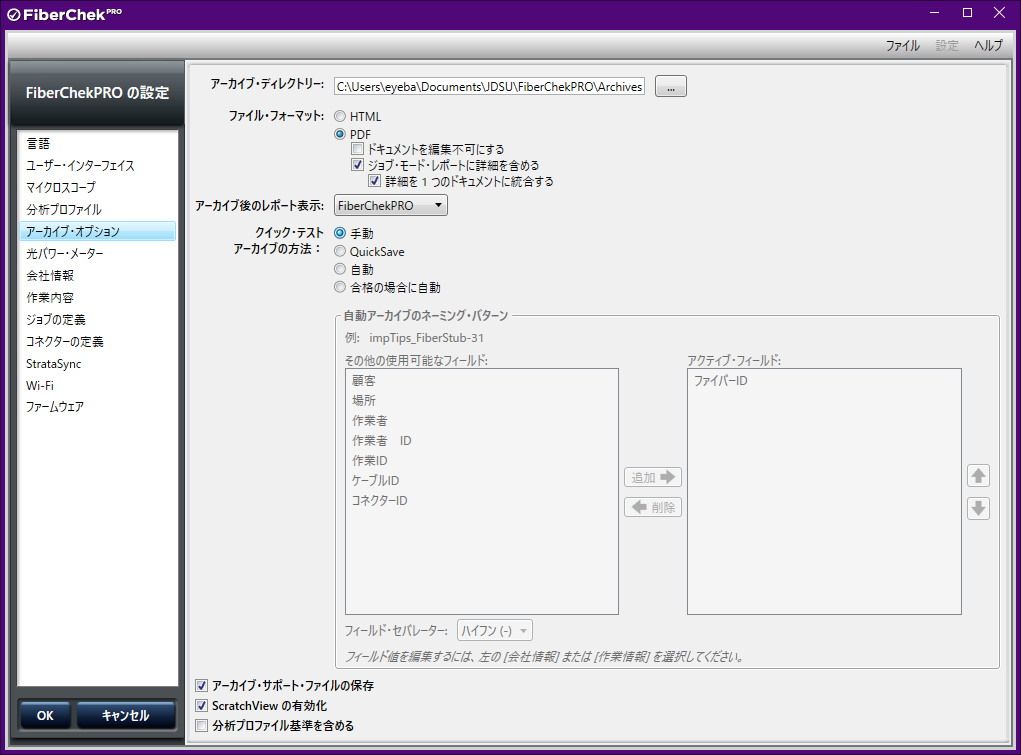Select マイクロスコープ in settings list
This screenshot has height=755, width=1021.
(98, 188)
